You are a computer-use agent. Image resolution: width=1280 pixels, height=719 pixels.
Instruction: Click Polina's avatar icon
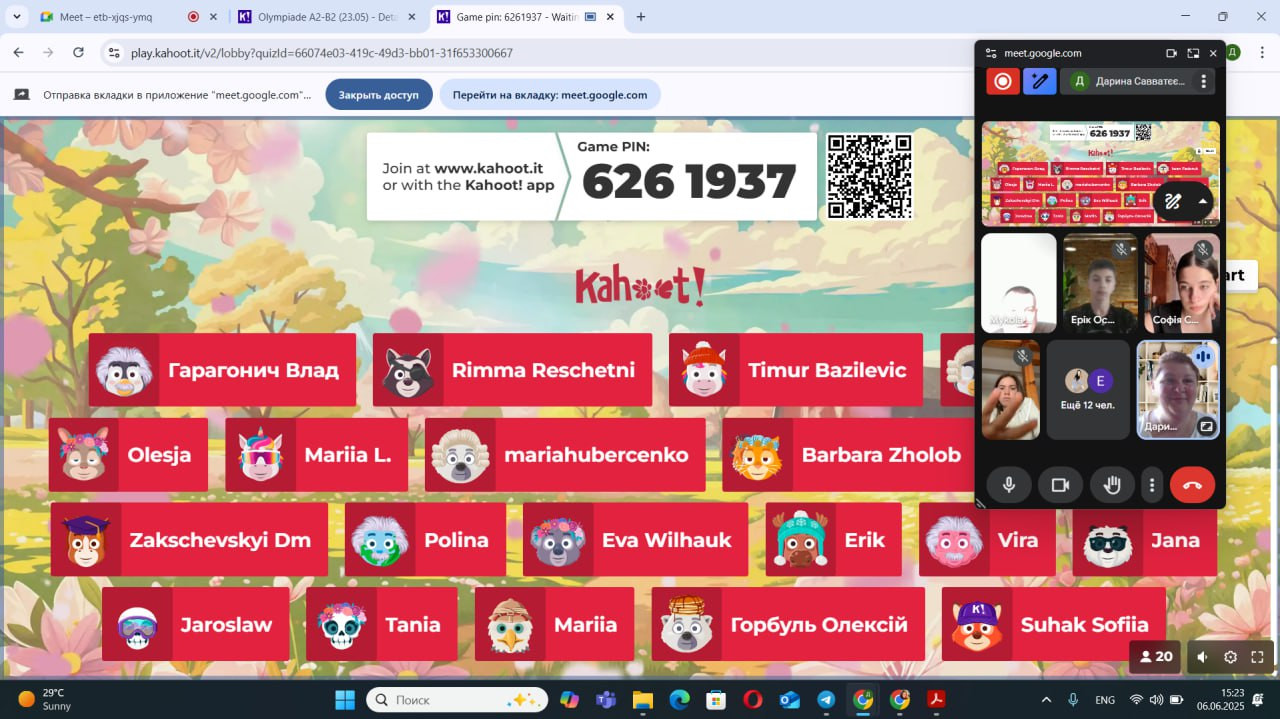pyautogui.click(x=380, y=541)
